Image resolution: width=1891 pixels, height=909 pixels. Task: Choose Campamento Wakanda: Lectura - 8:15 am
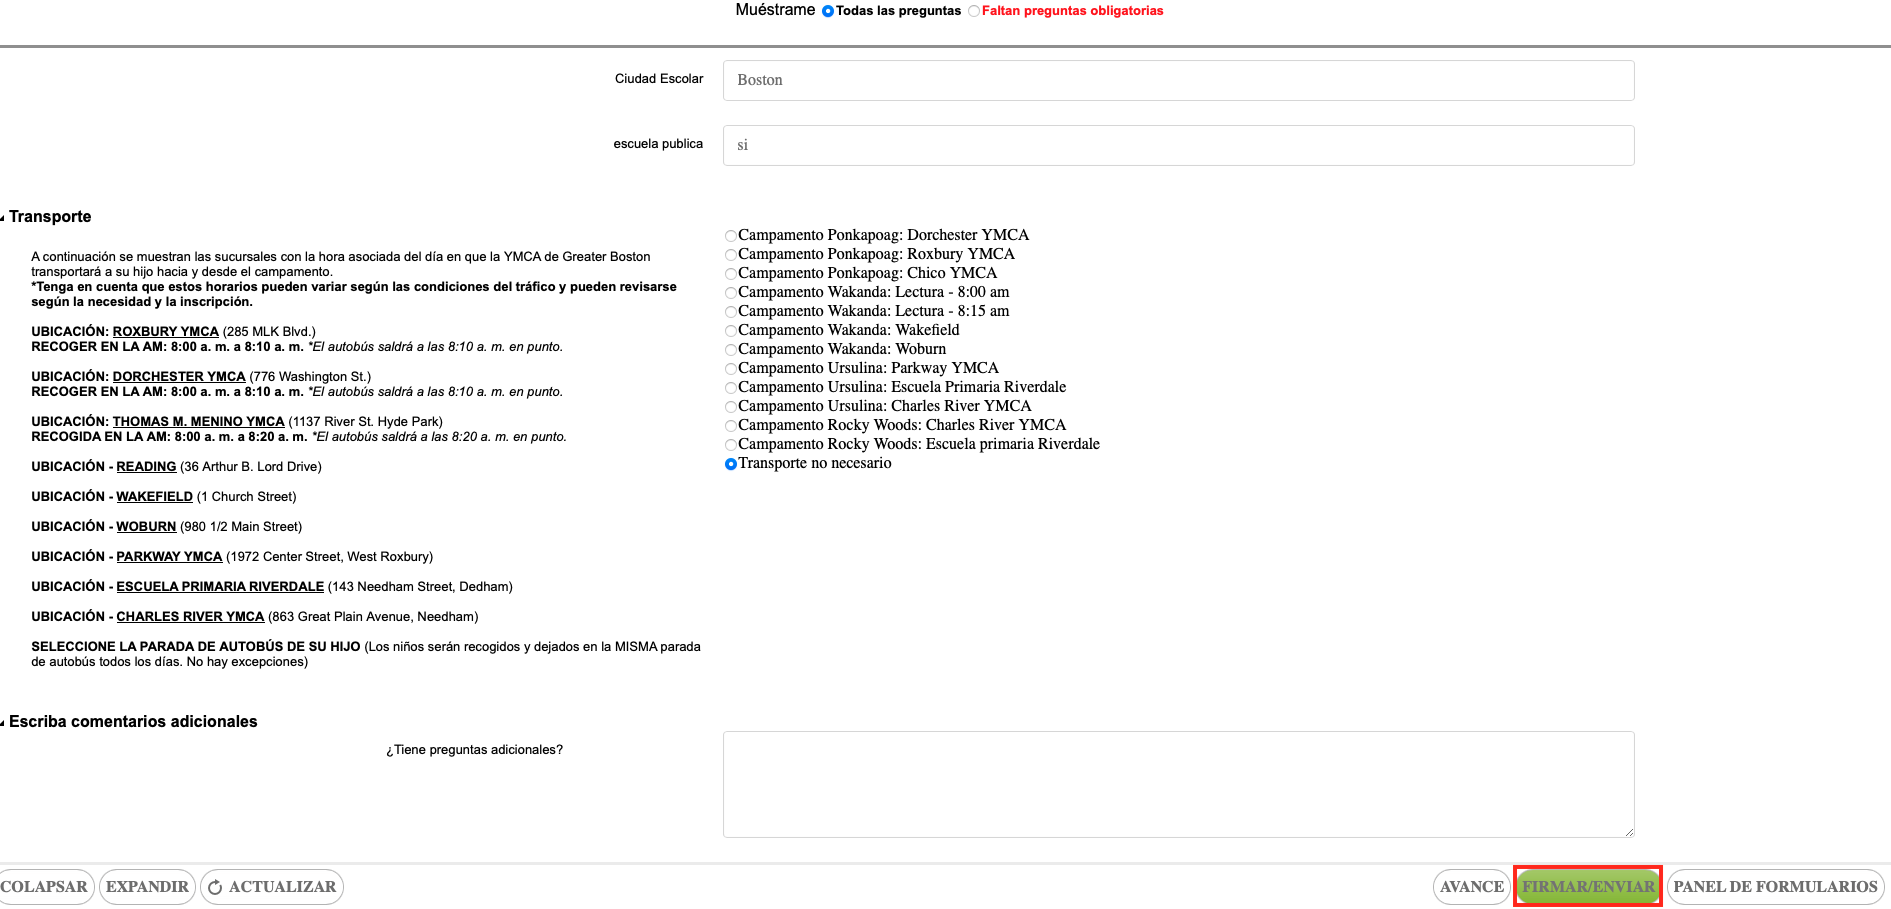tap(731, 312)
